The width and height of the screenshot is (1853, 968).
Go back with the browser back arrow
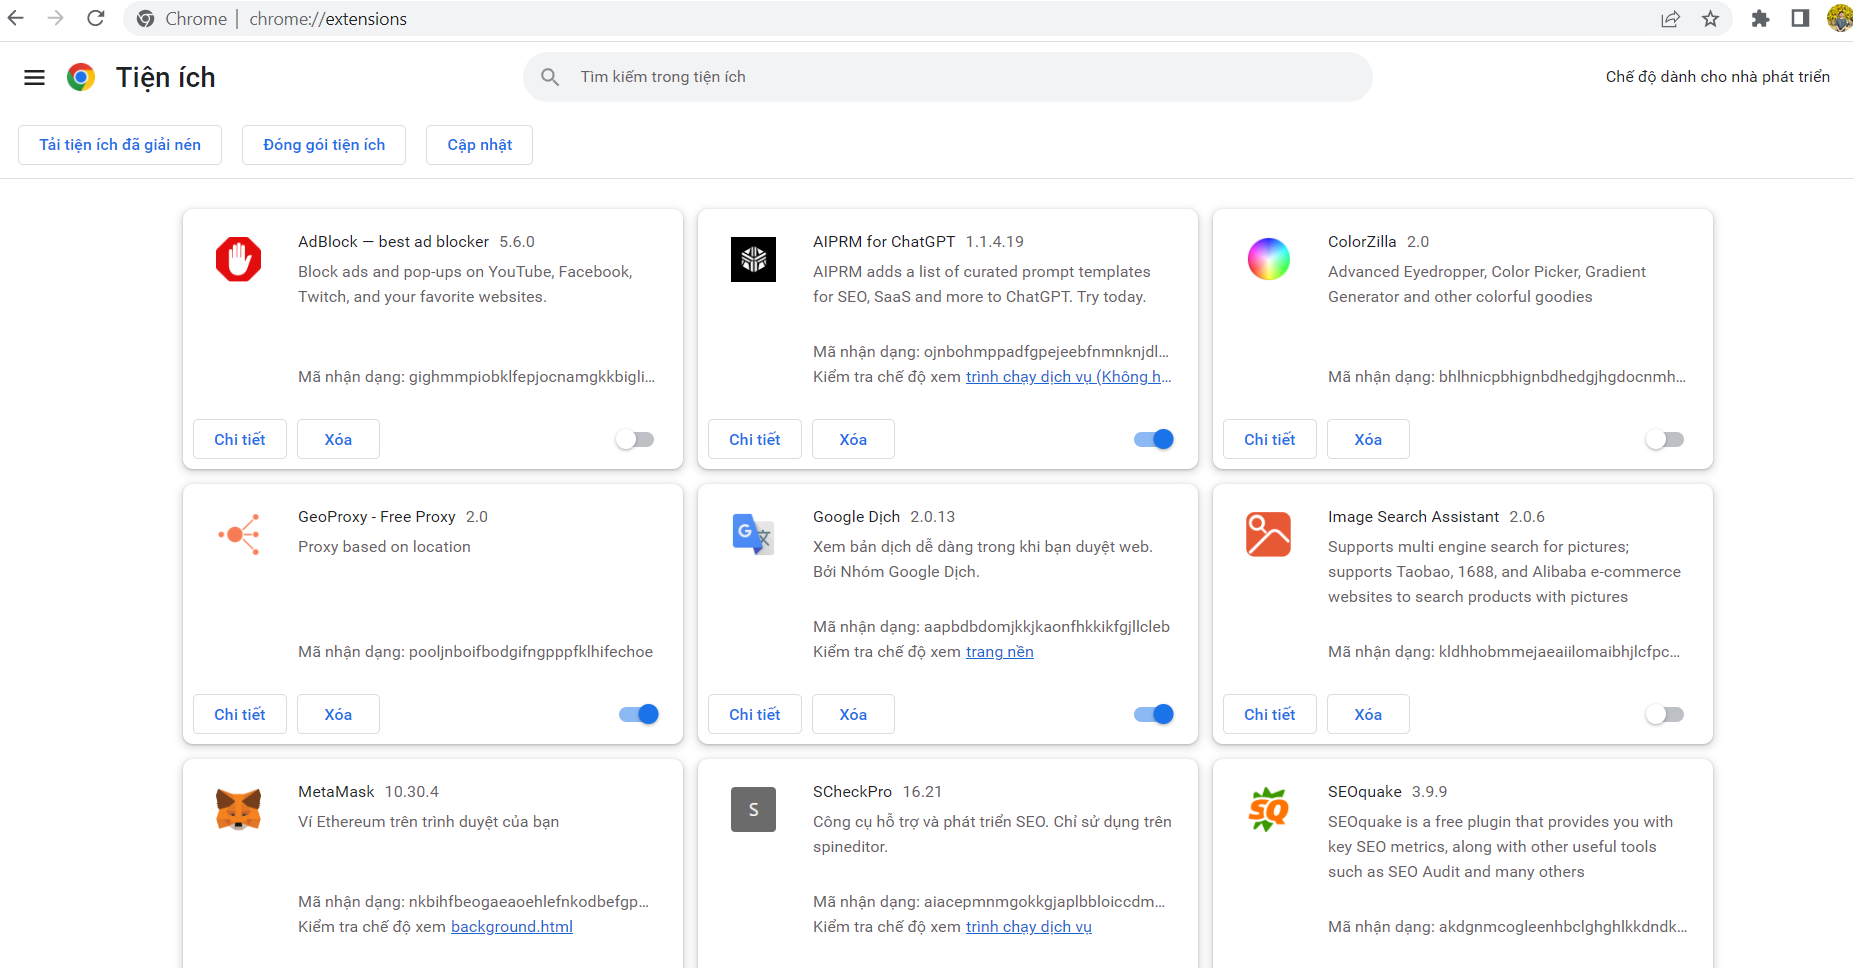(16, 18)
